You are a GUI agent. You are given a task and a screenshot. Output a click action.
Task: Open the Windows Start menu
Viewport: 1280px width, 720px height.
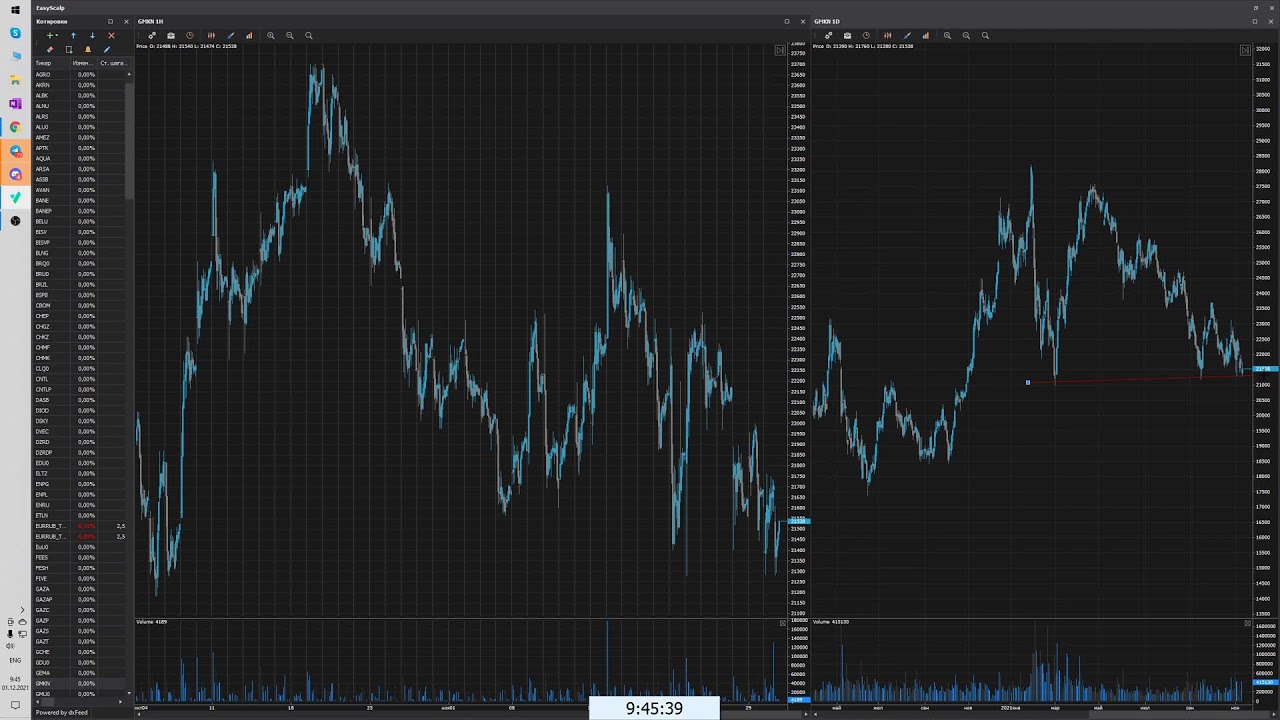tap(15, 9)
